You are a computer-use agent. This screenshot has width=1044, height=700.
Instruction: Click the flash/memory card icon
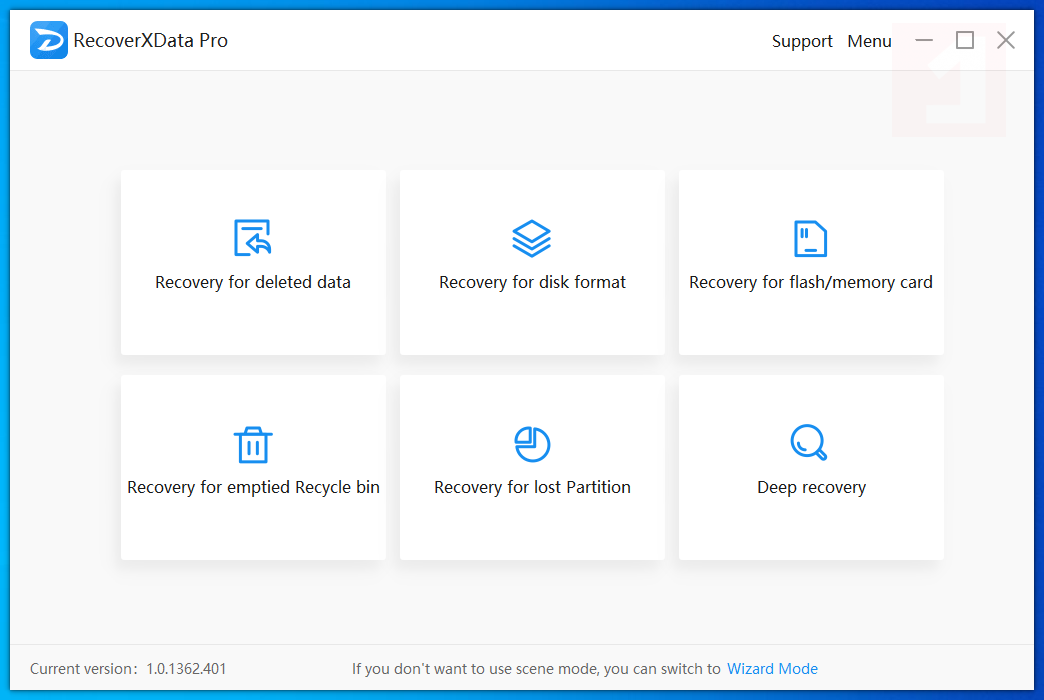pyautogui.click(x=810, y=238)
